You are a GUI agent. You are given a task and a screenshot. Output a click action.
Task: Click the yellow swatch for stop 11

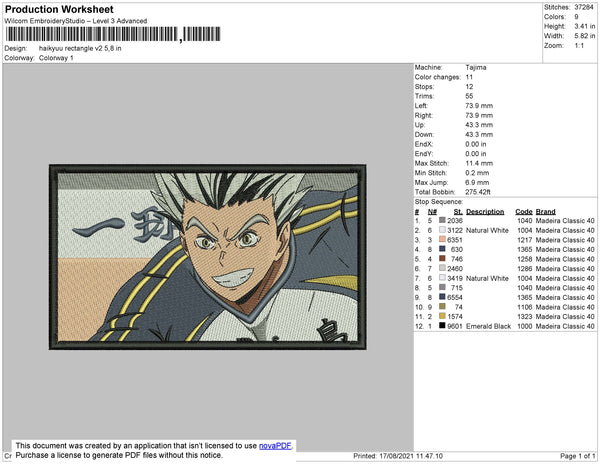(x=442, y=316)
